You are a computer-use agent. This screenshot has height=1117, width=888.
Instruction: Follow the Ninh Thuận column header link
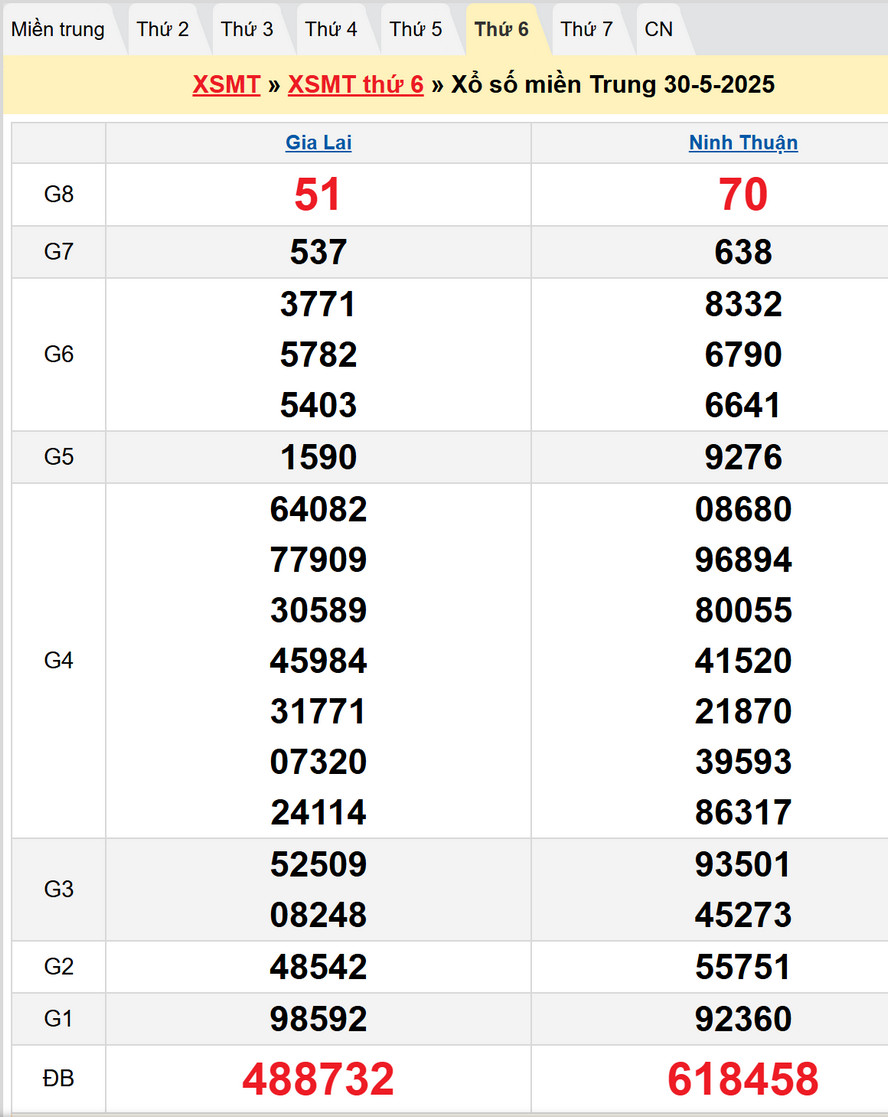pyautogui.click(x=743, y=143)
